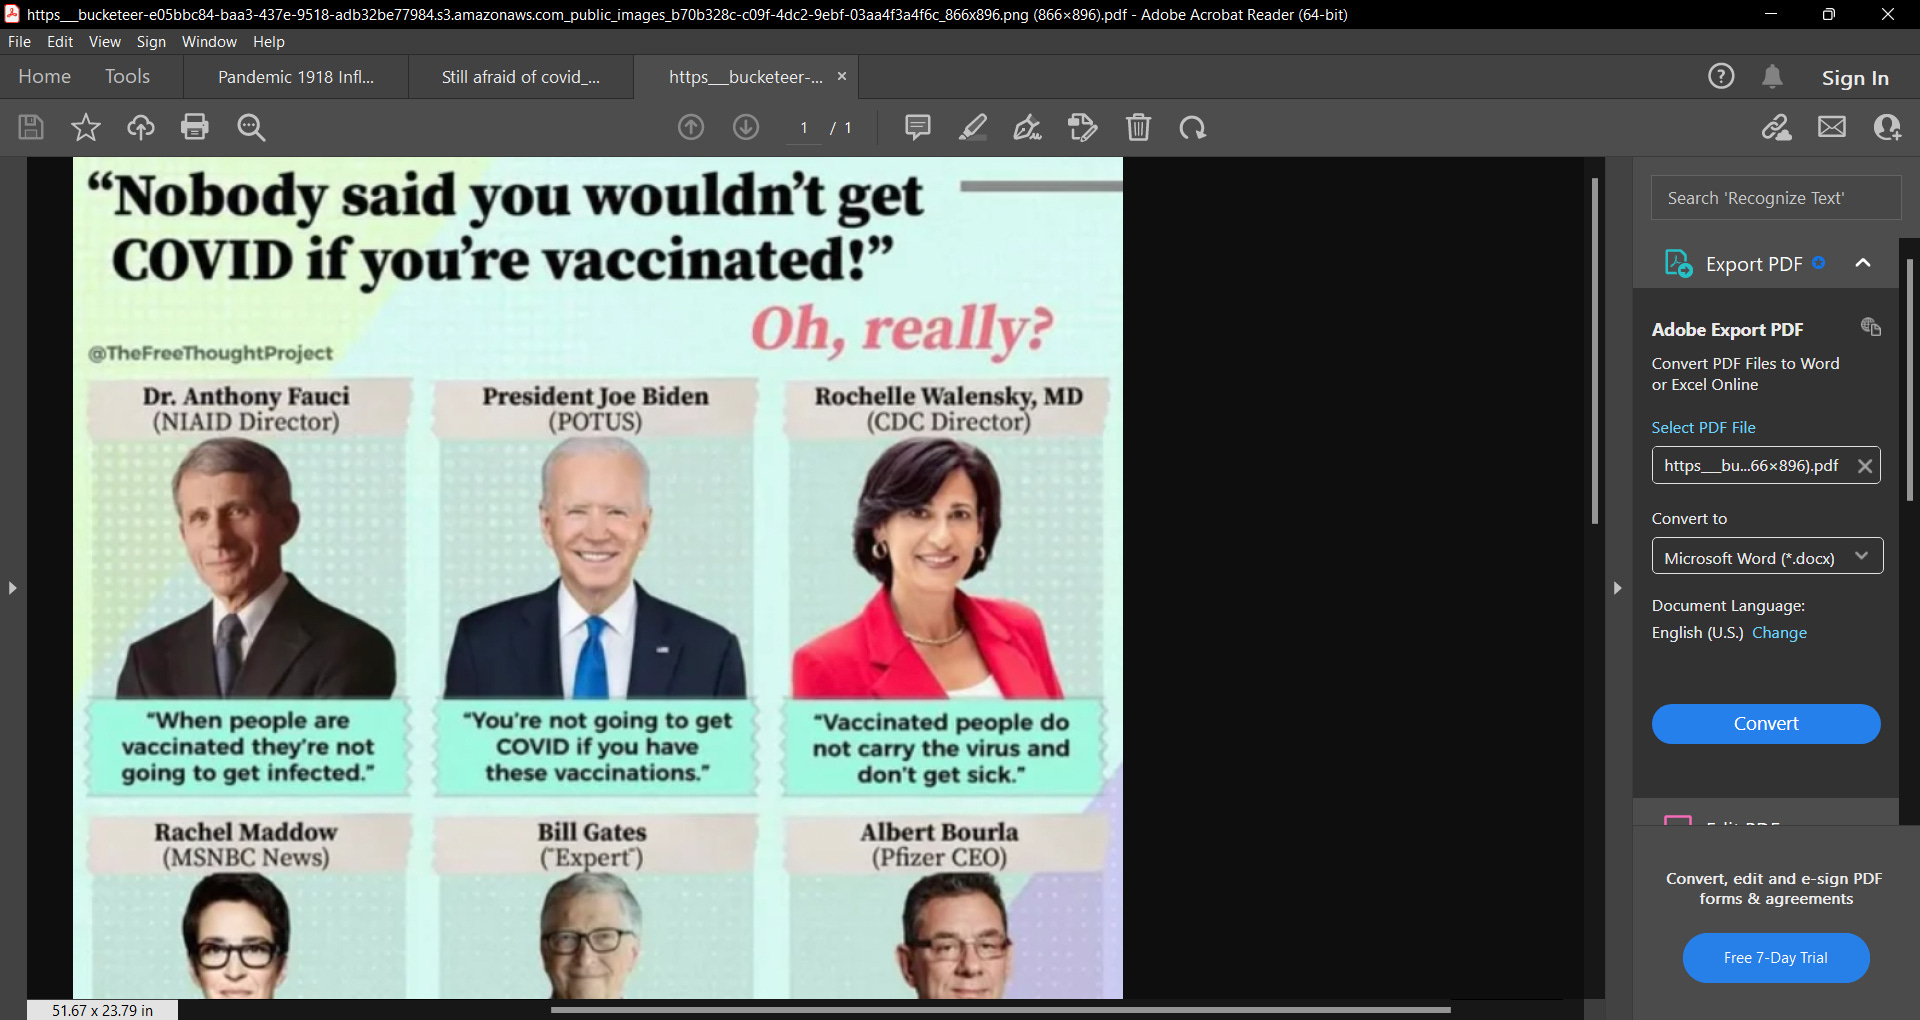Screen dimensions: 1920x1020
Task: Click the share with others person icon
Action: tap(1887, 127)
